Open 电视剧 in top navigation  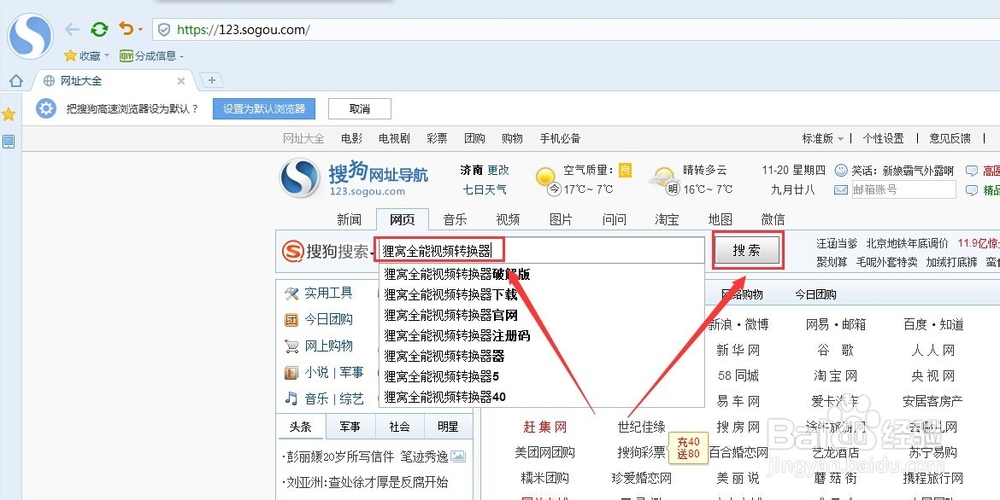tap(394, 138)
